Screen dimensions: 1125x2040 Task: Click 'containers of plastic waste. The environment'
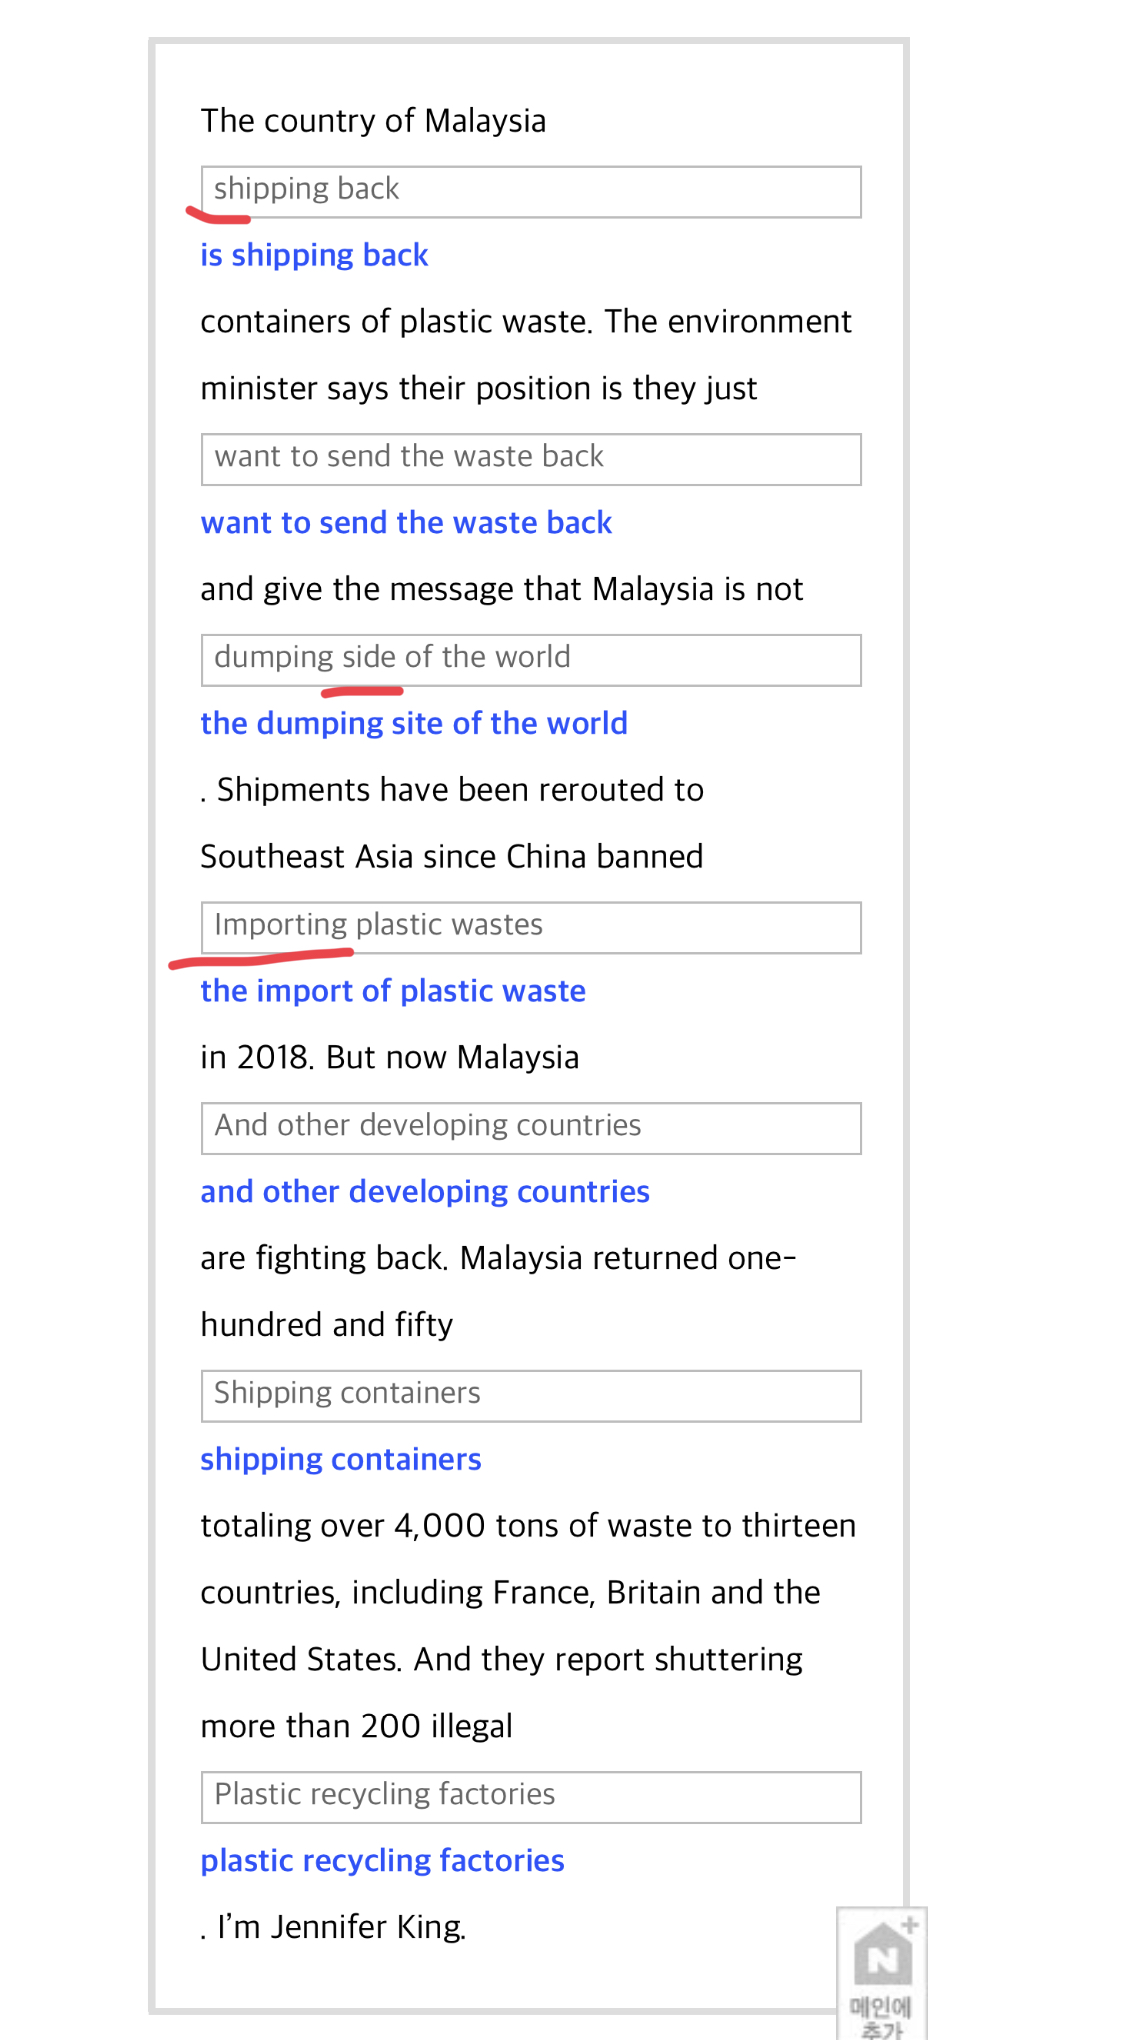(526, 321)
